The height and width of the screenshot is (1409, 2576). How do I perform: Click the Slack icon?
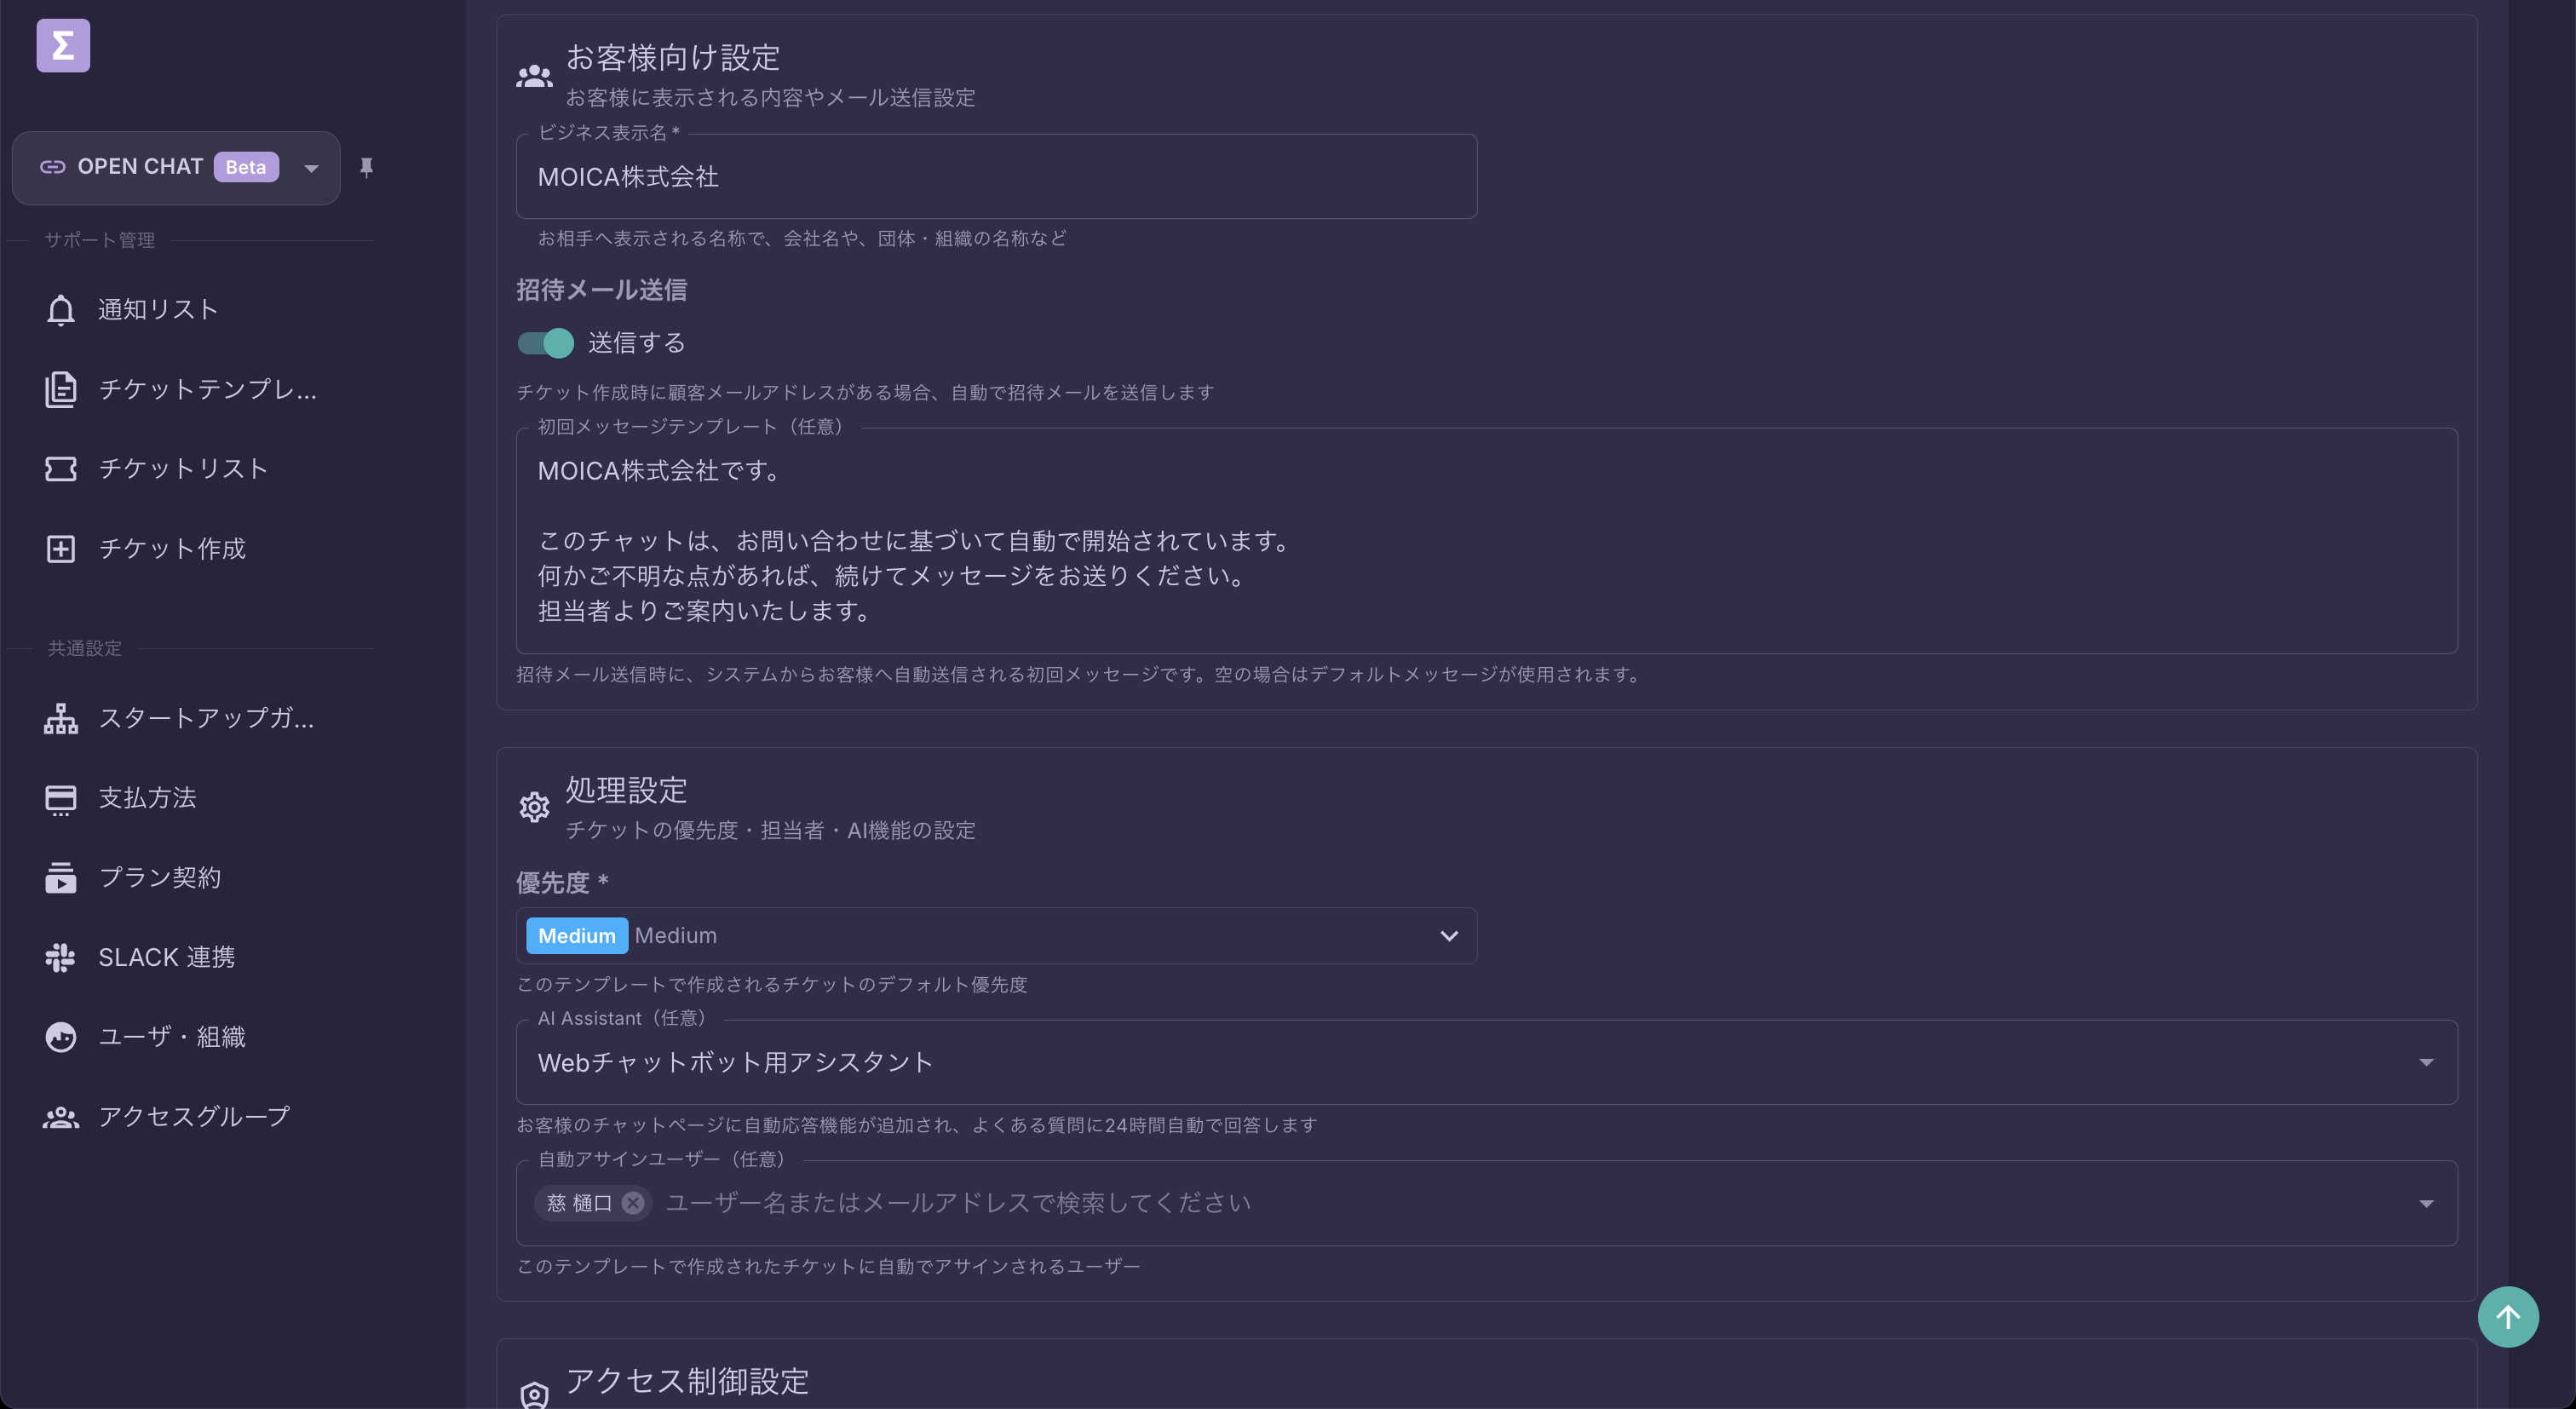point(61,958)
